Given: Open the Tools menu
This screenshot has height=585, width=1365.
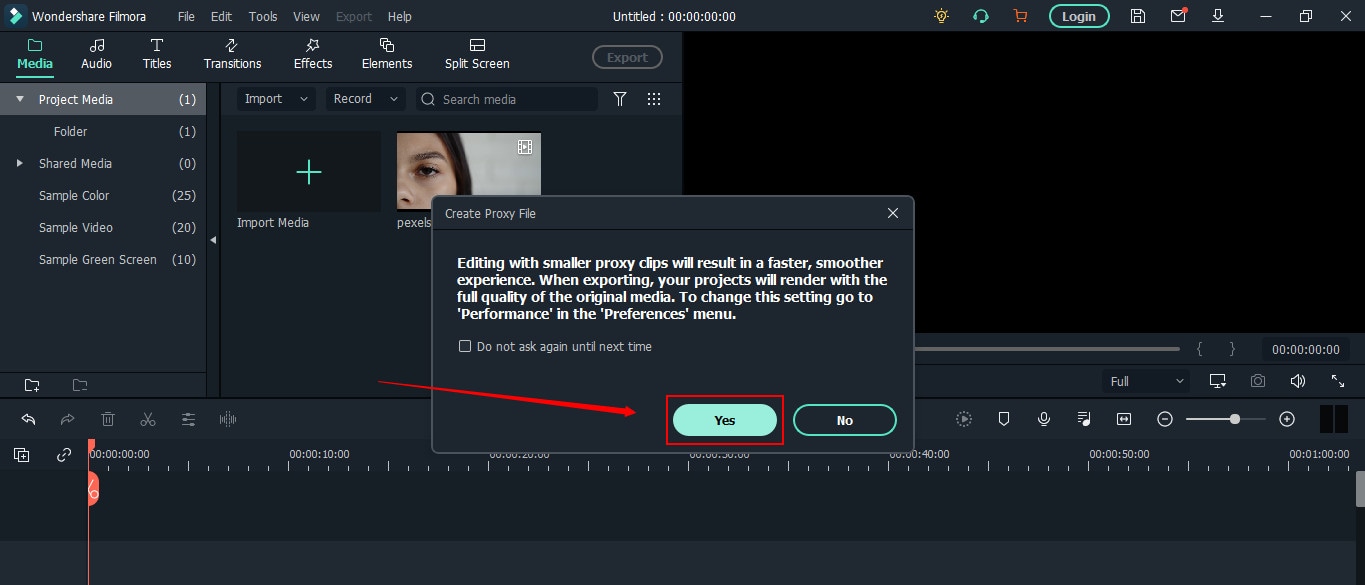Looking at the screenshot, I should click(x=263, y=17).
